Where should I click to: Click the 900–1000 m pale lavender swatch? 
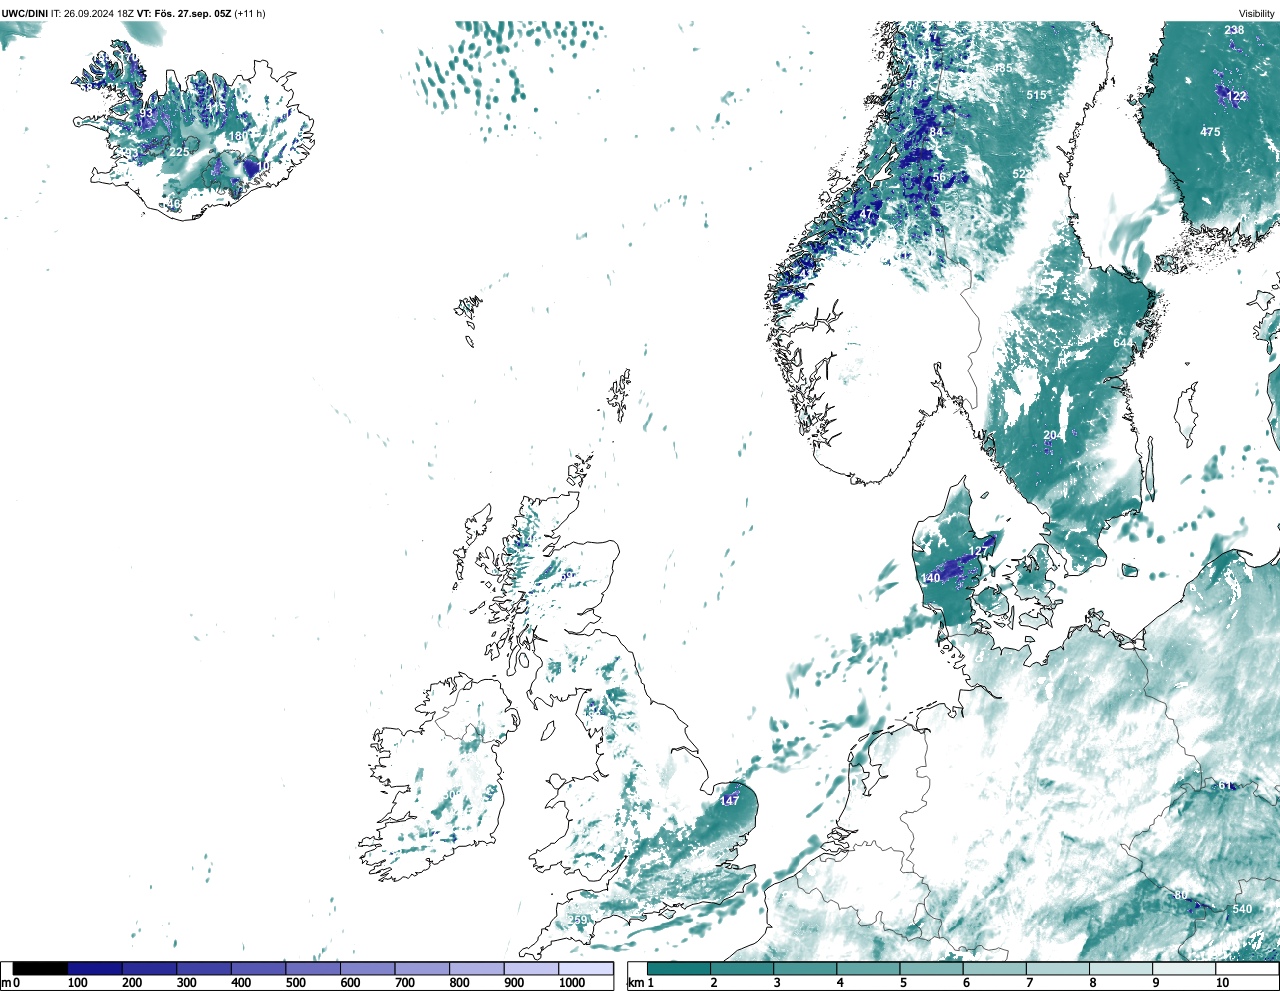[x=531, y=968]
